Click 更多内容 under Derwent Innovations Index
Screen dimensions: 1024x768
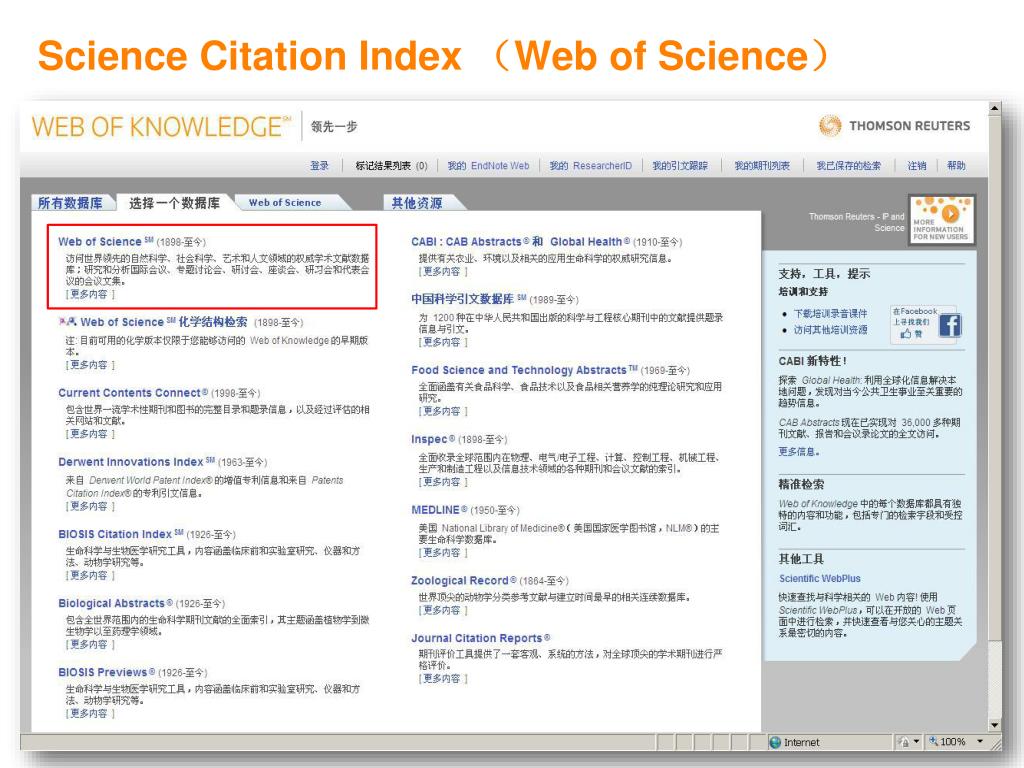pyautogui.click(x=89, y=506)
